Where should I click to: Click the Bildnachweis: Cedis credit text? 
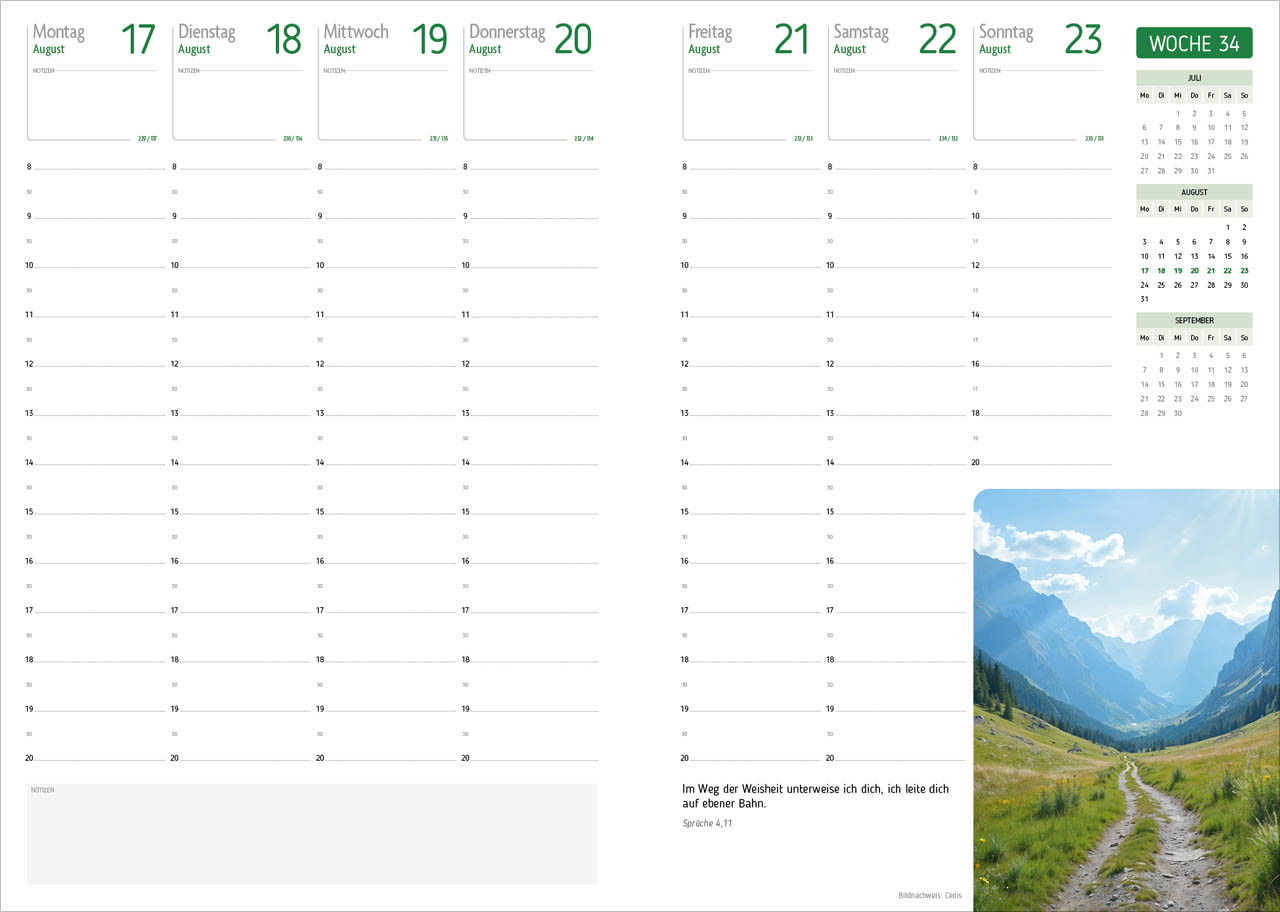pyautogui.click(x=929, y=895)
